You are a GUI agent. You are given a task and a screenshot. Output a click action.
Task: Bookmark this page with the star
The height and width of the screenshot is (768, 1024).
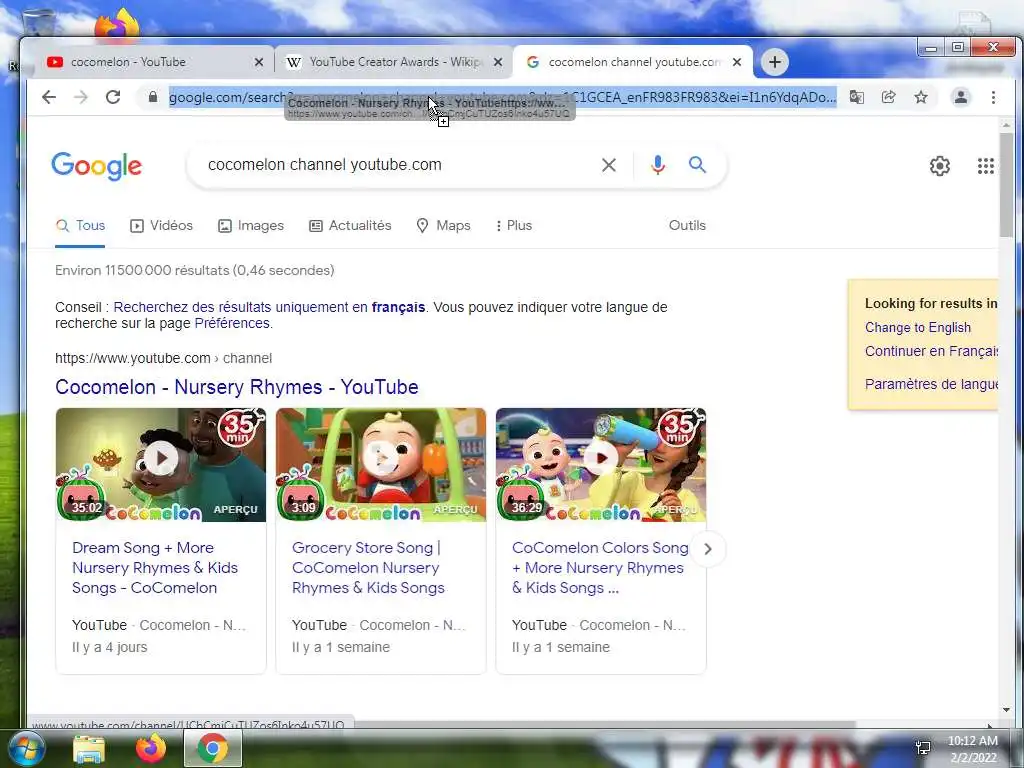pos(921,97)
